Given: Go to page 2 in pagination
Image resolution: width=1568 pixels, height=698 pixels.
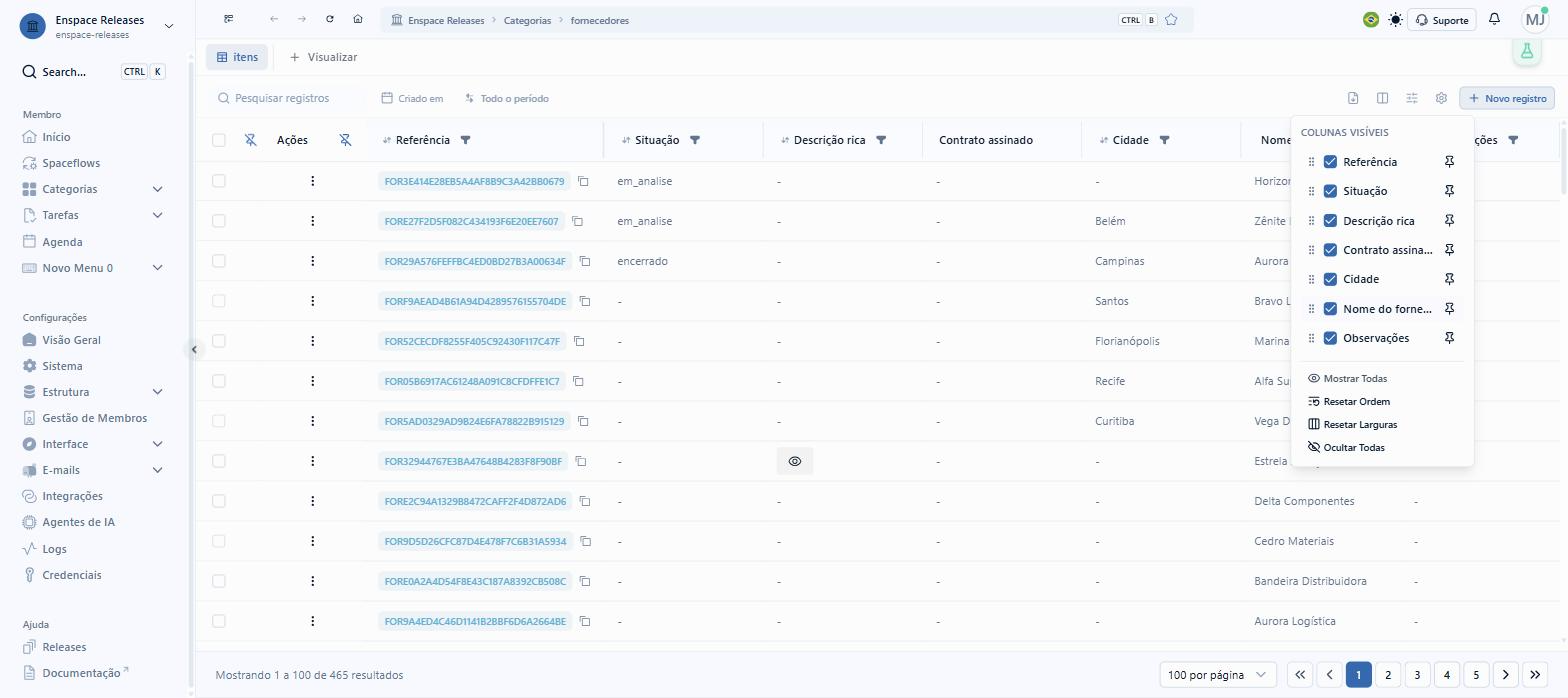Looking at the screenshot, I should 1387,675.
